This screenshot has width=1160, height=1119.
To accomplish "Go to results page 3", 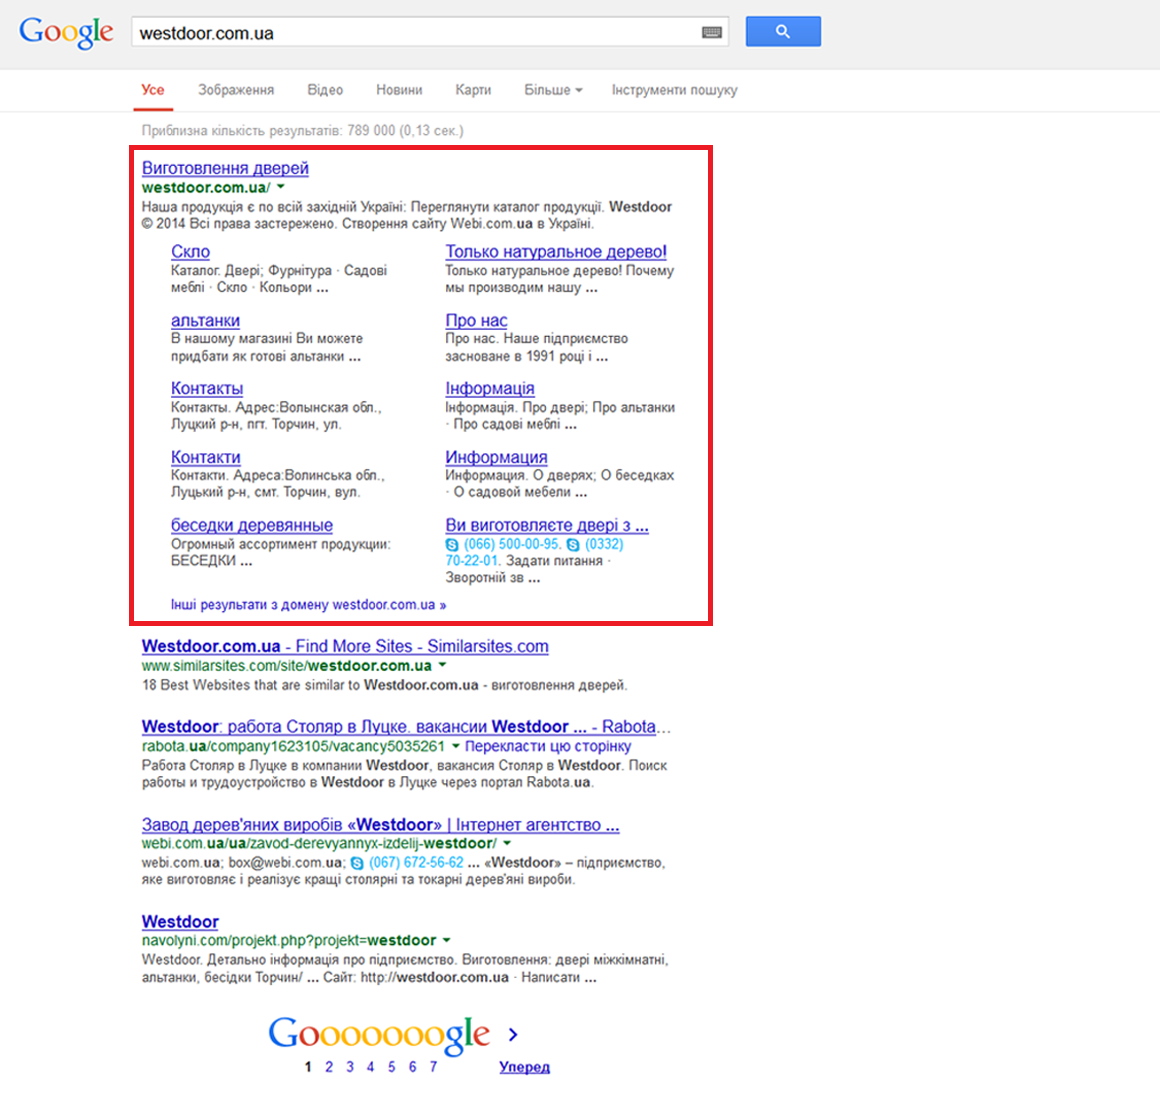I will (x=350, y=1066).
